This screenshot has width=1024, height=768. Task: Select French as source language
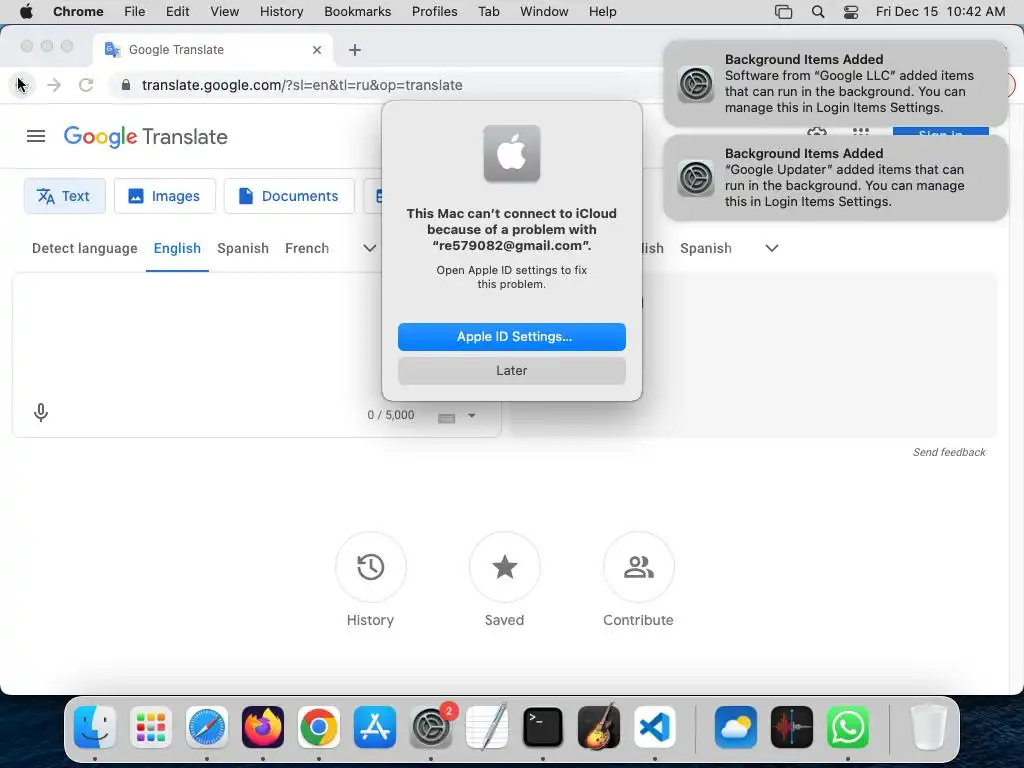coord(307,248)
